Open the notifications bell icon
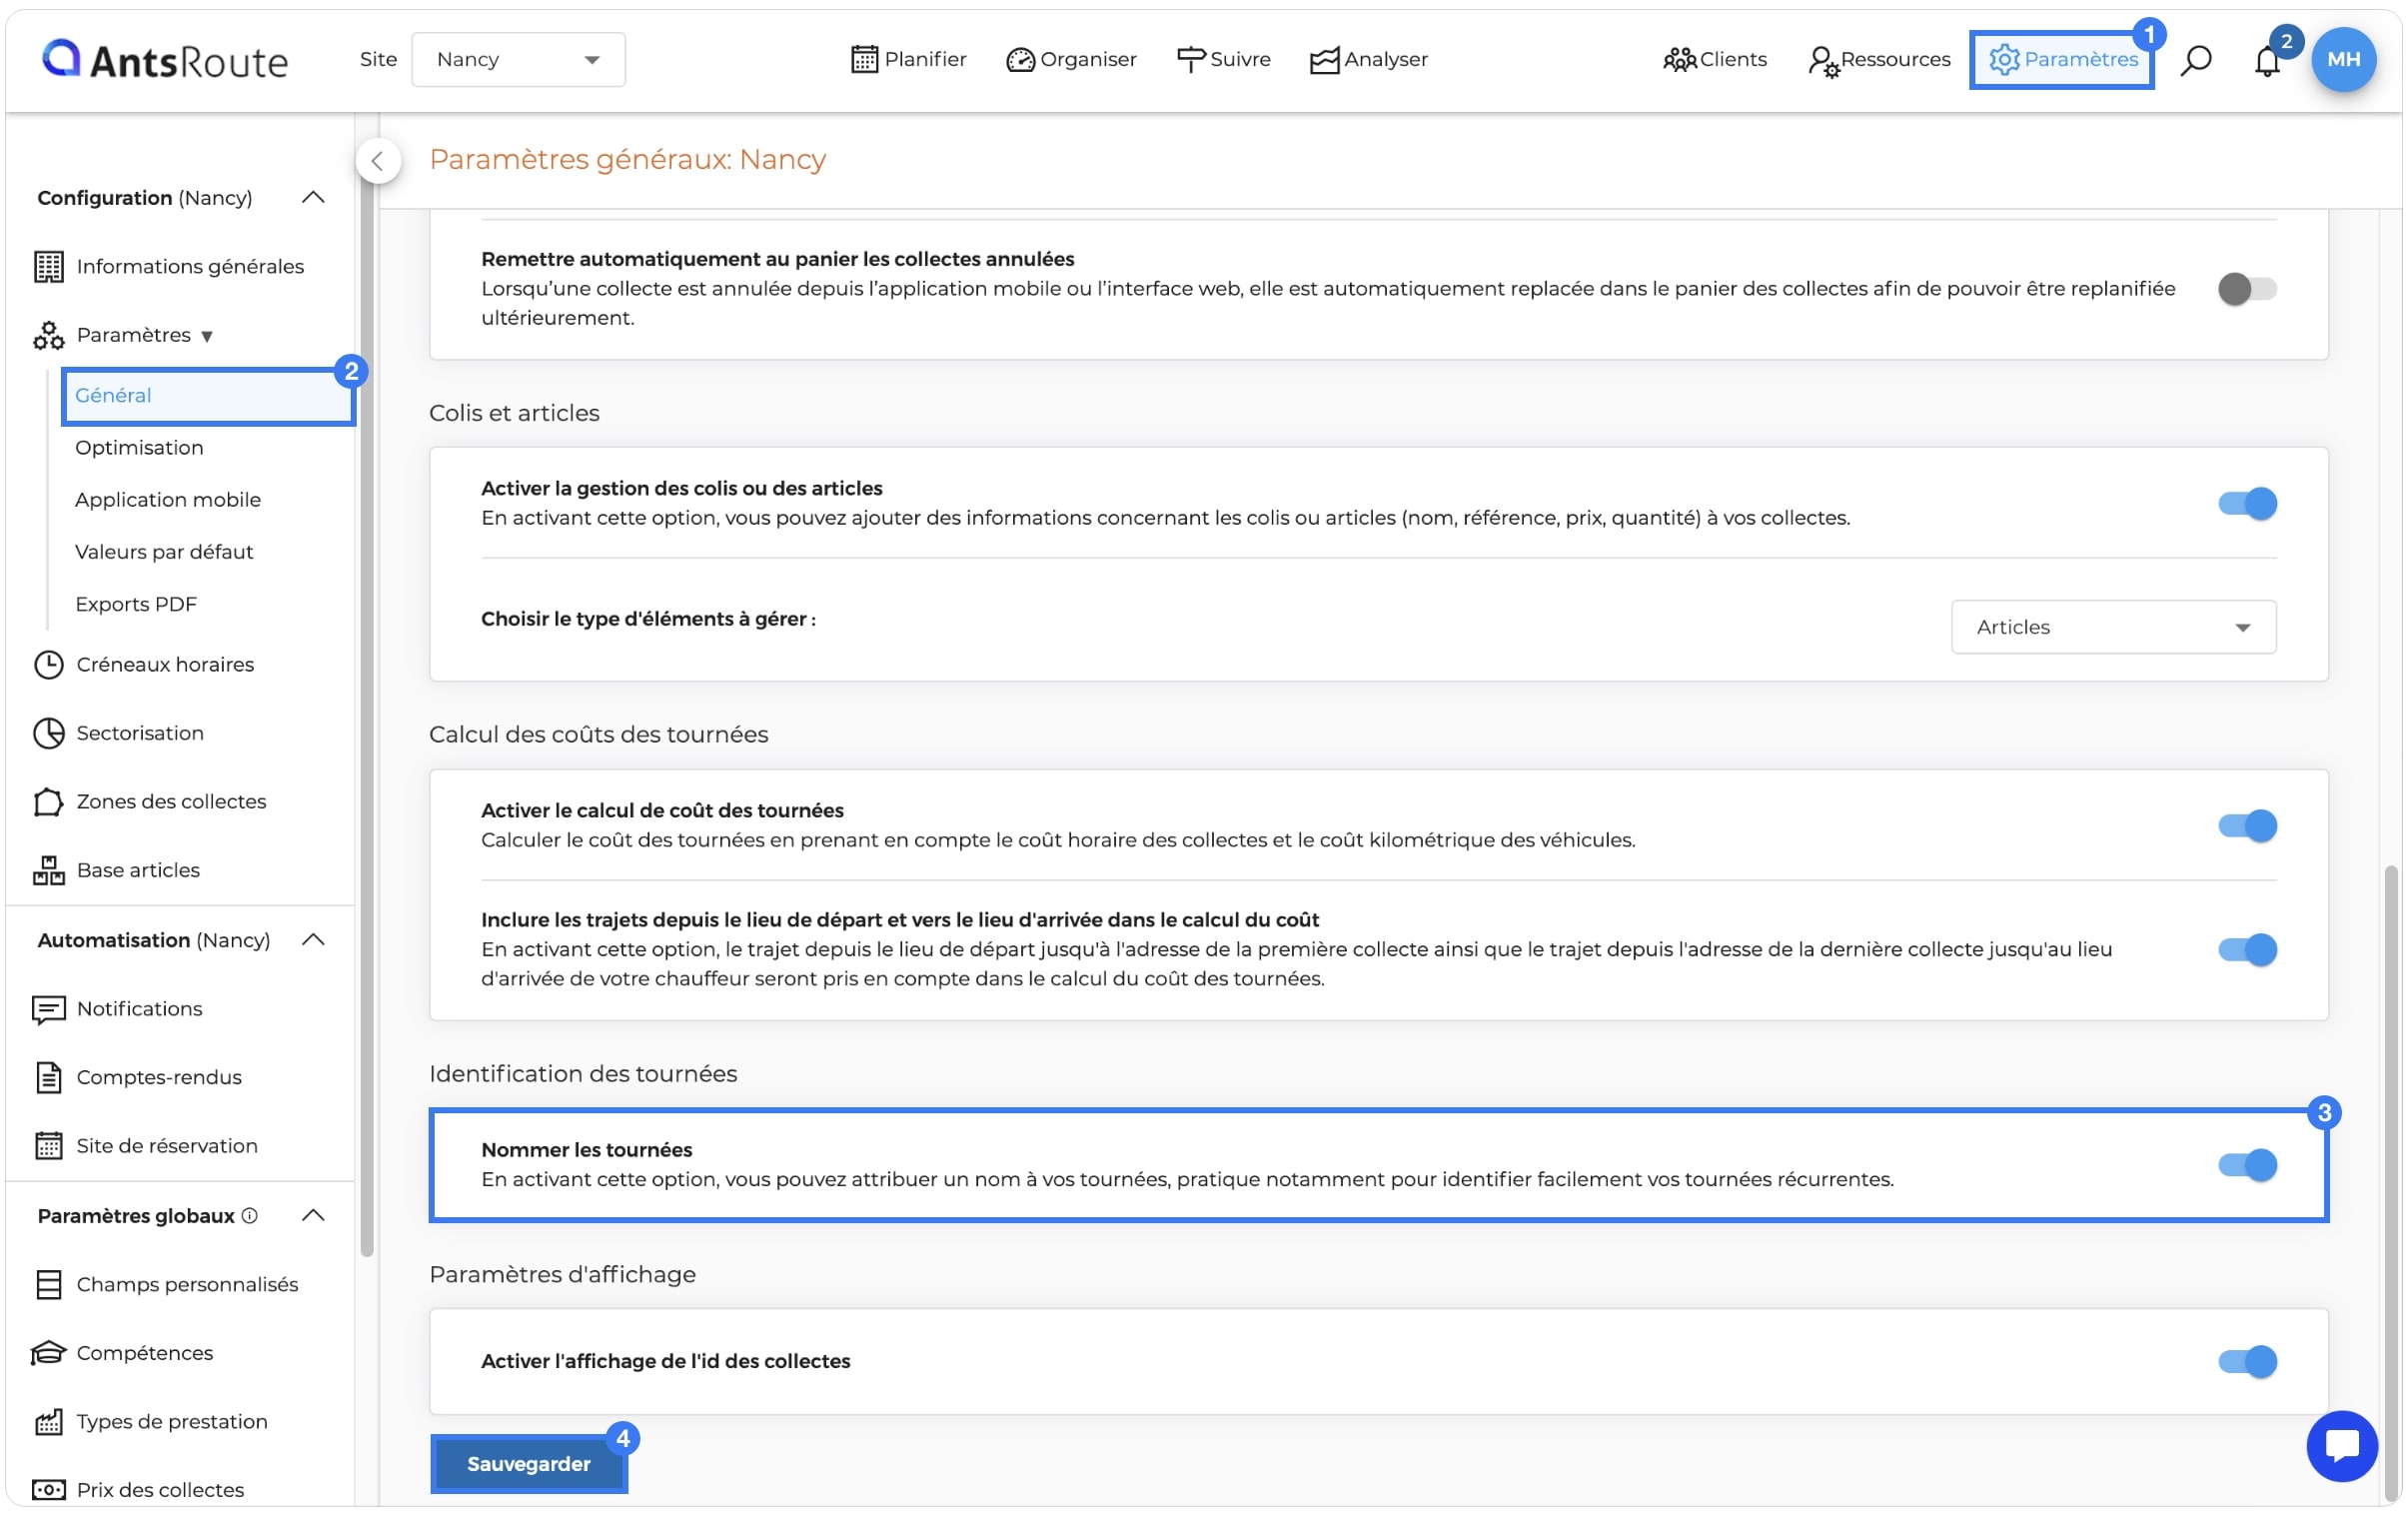 coord(2266,62)
